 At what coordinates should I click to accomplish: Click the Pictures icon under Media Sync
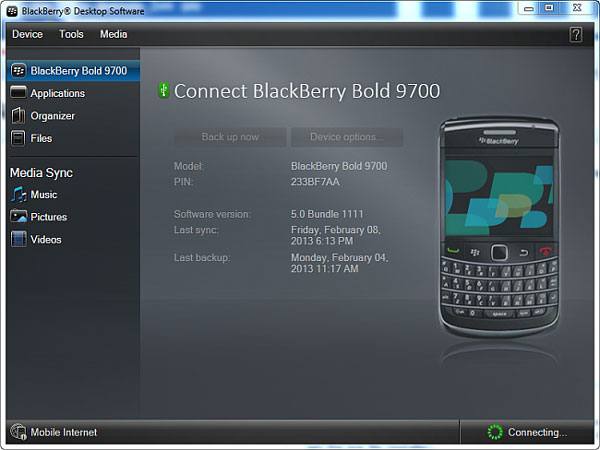[18, 217]
